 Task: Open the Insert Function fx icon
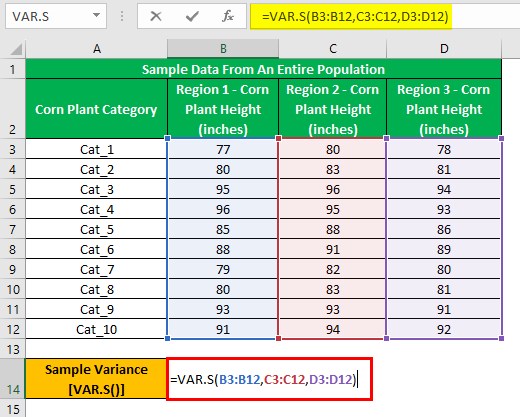[x=228, y=16]
